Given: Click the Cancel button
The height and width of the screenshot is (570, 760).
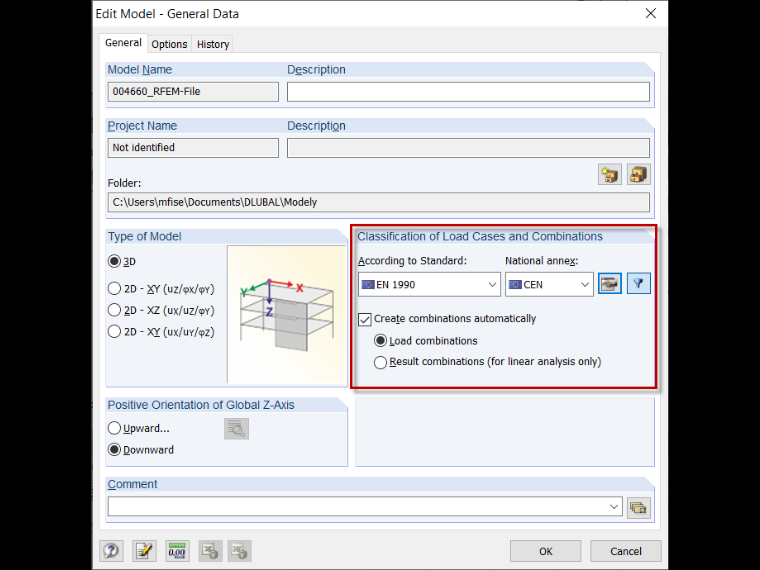Looking at the screenshot, I should coord(626,551).
